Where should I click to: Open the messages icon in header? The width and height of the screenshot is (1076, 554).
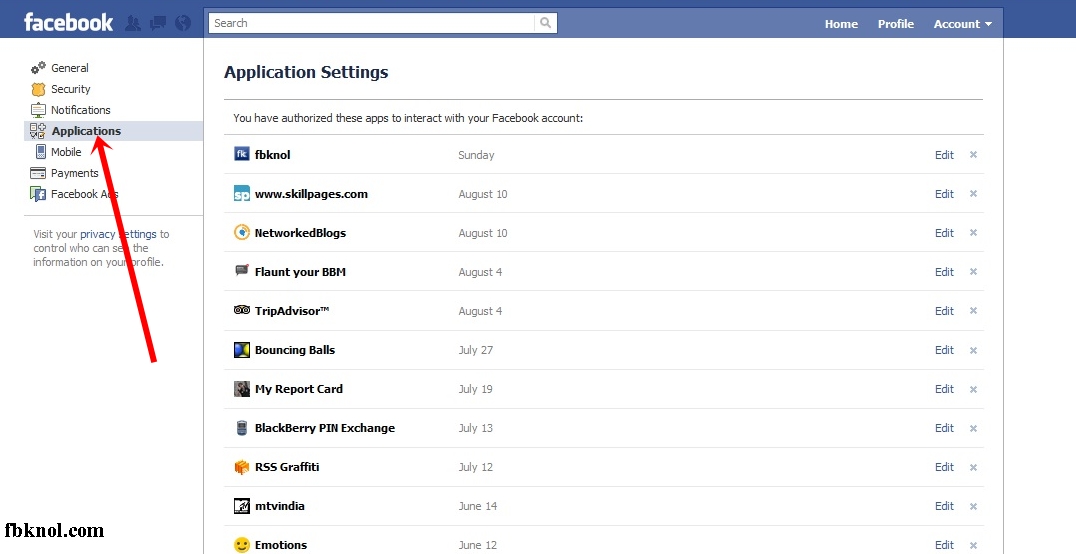click(x=158, y=23)
